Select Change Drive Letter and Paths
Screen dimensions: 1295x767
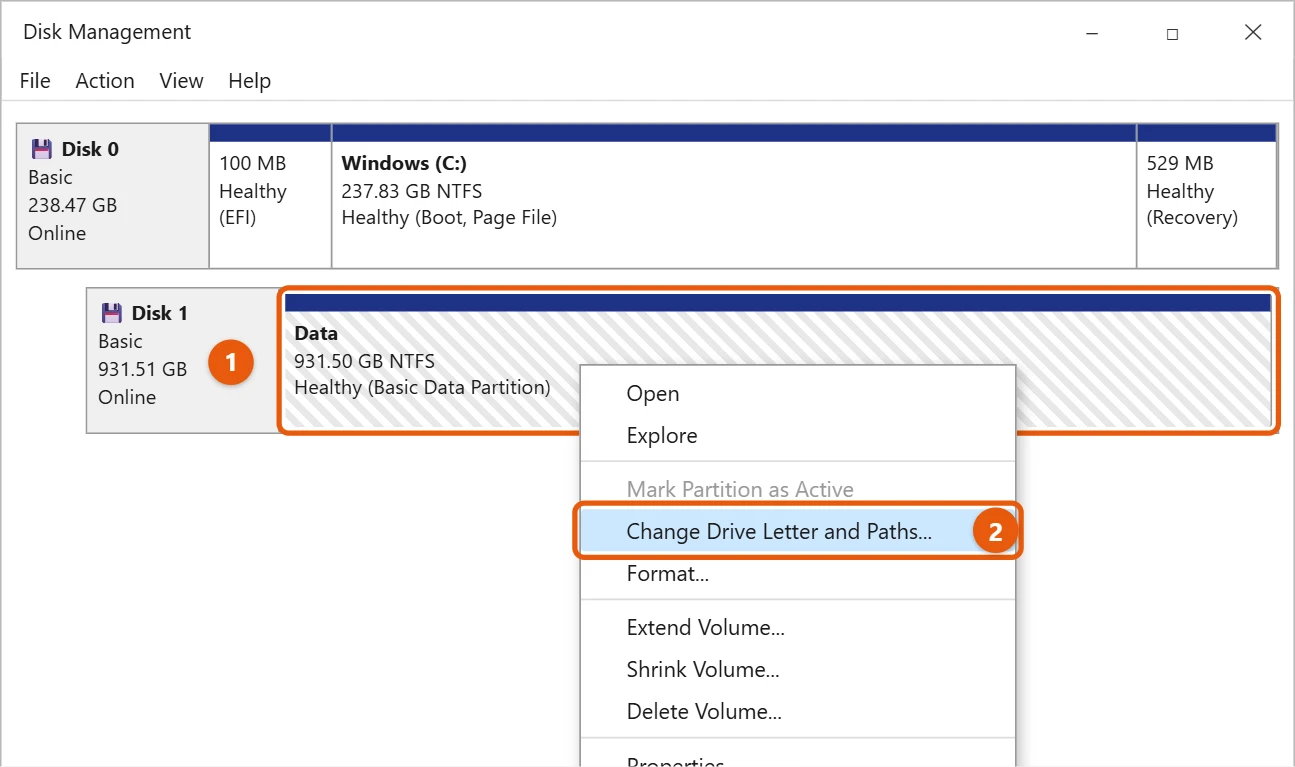point(798,532)
